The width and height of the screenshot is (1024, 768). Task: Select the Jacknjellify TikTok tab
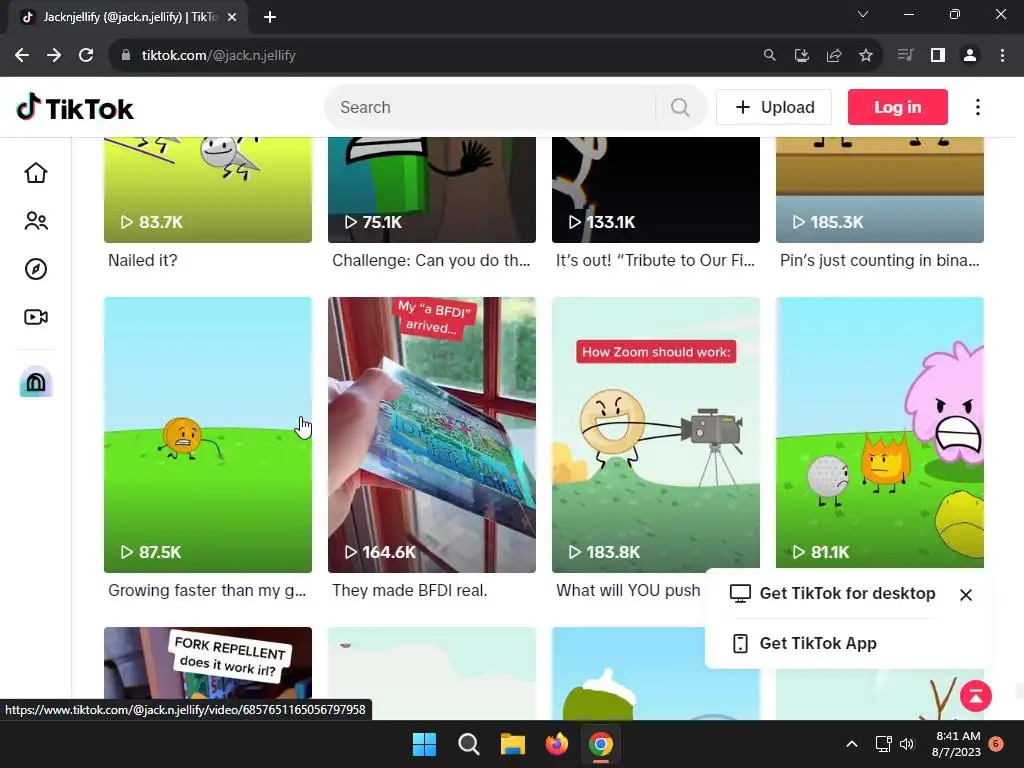(127, 17)
